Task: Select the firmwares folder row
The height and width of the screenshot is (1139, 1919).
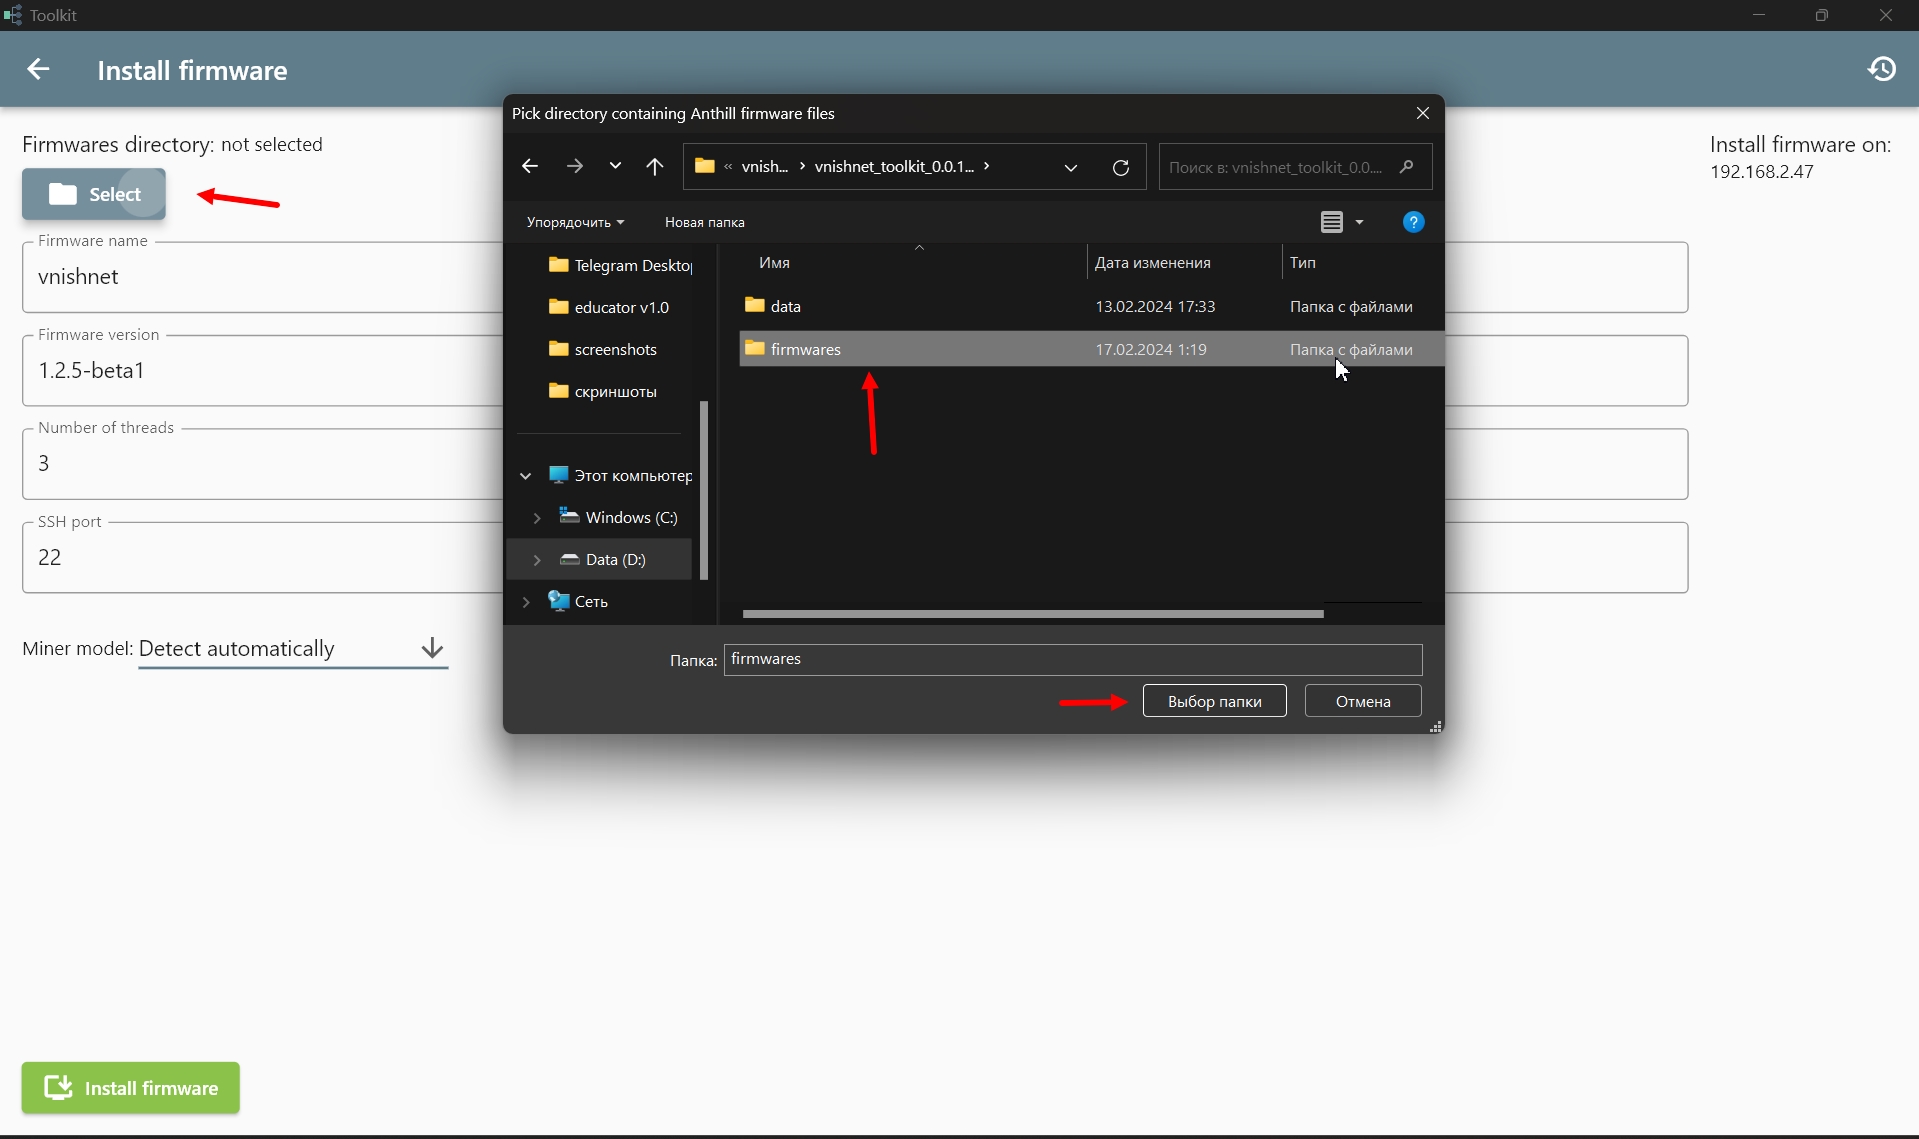Action: (x=1091, y=349)
